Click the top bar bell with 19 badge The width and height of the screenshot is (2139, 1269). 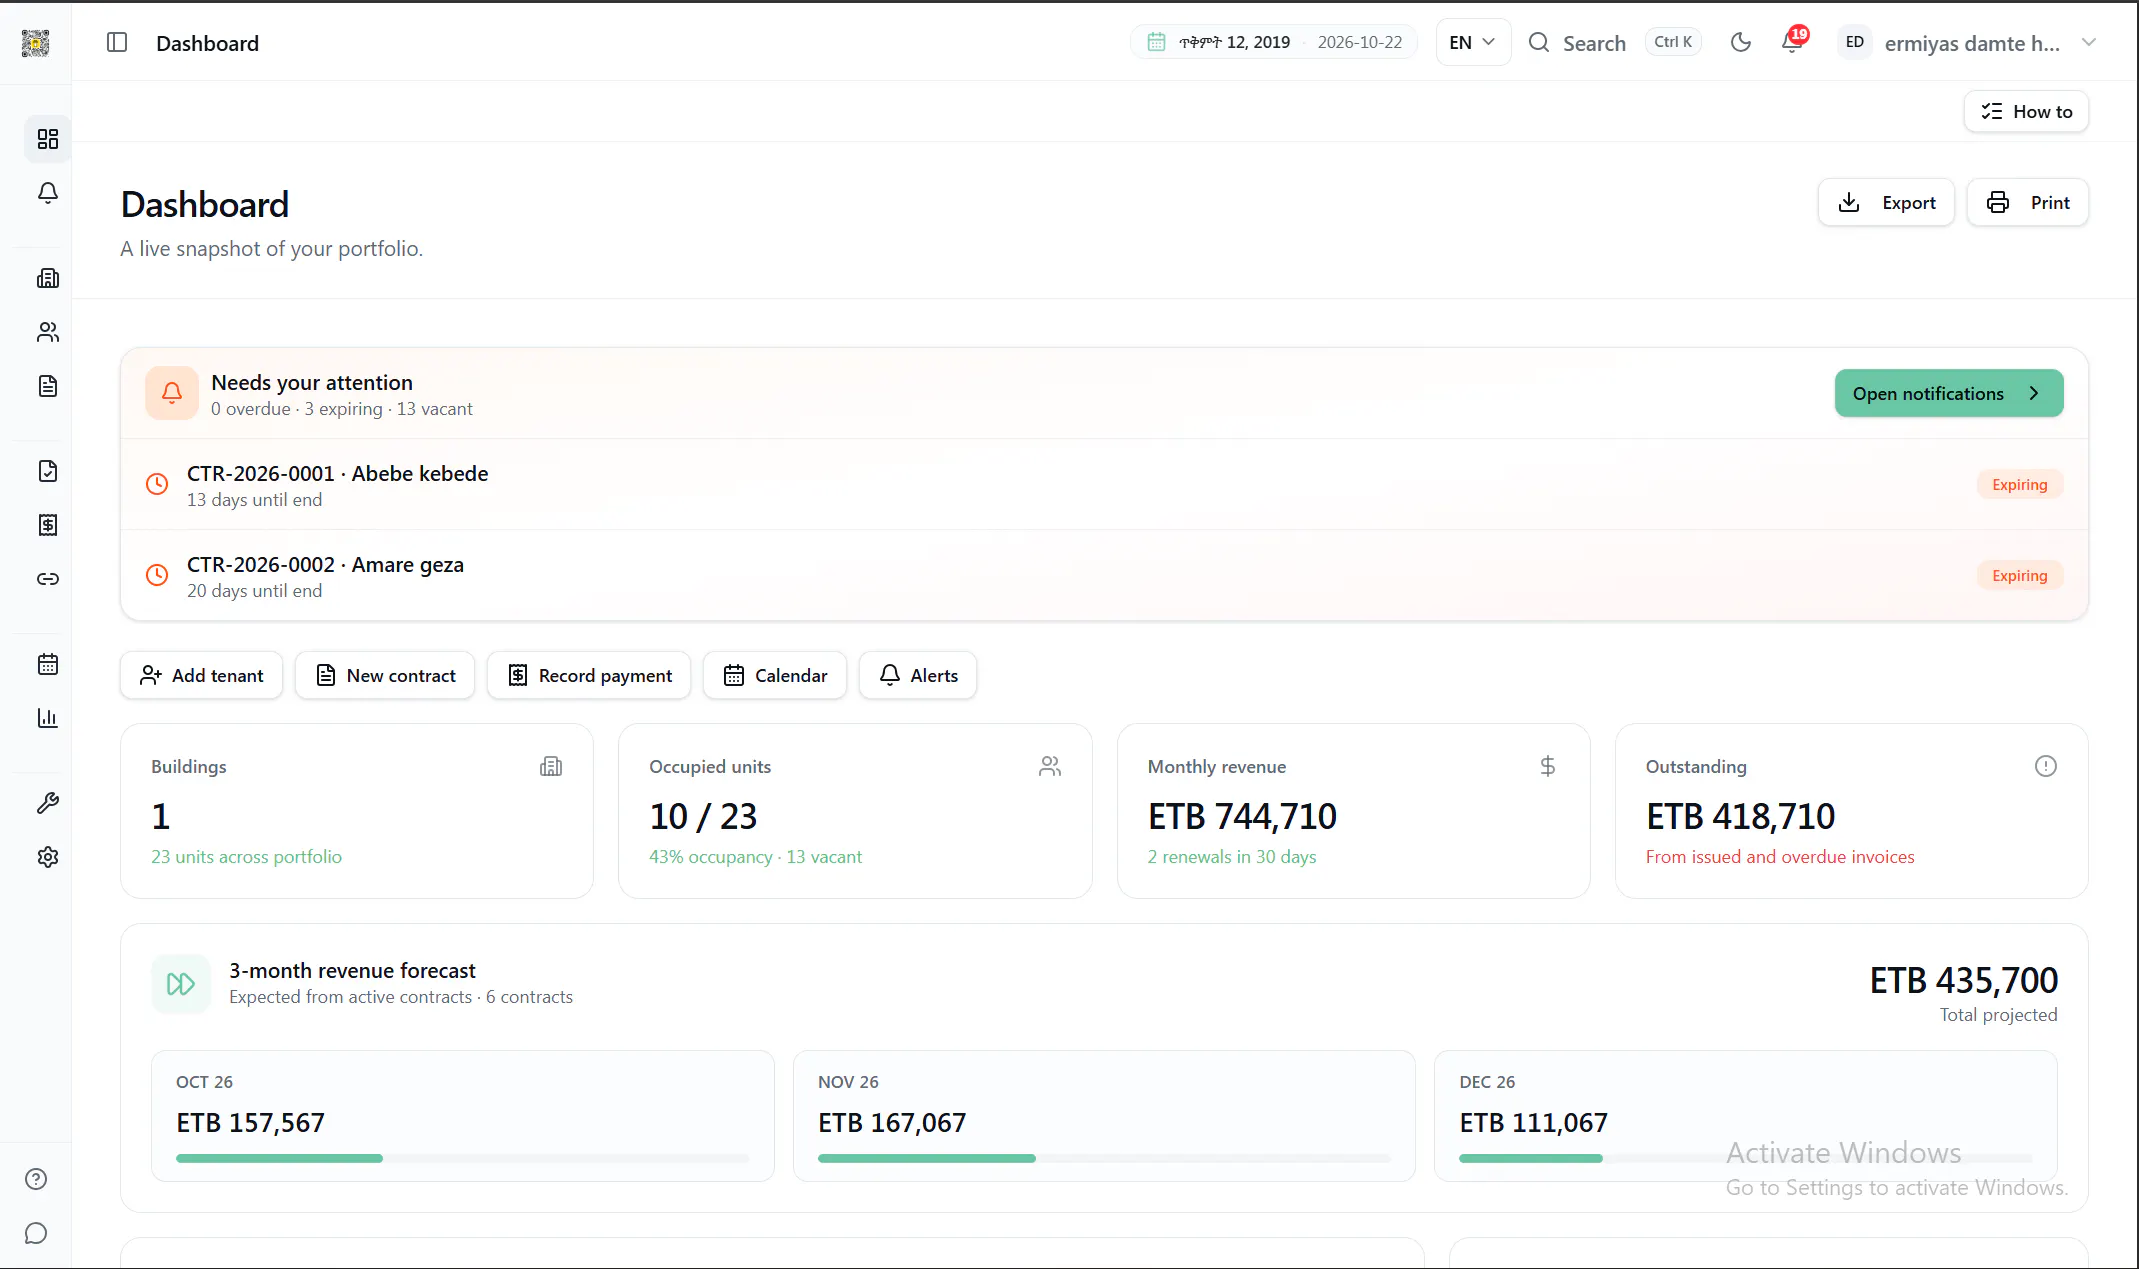point(1793,42)
